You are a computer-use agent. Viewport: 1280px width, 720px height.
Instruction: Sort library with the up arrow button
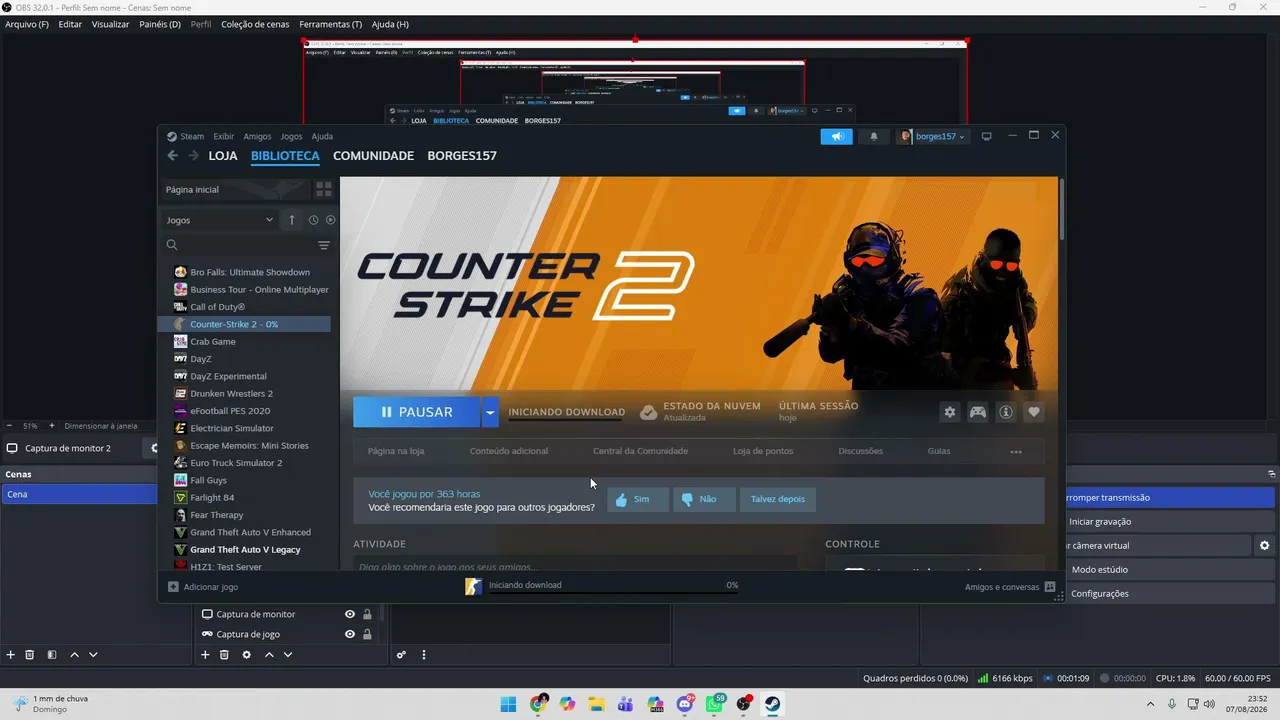292,220
